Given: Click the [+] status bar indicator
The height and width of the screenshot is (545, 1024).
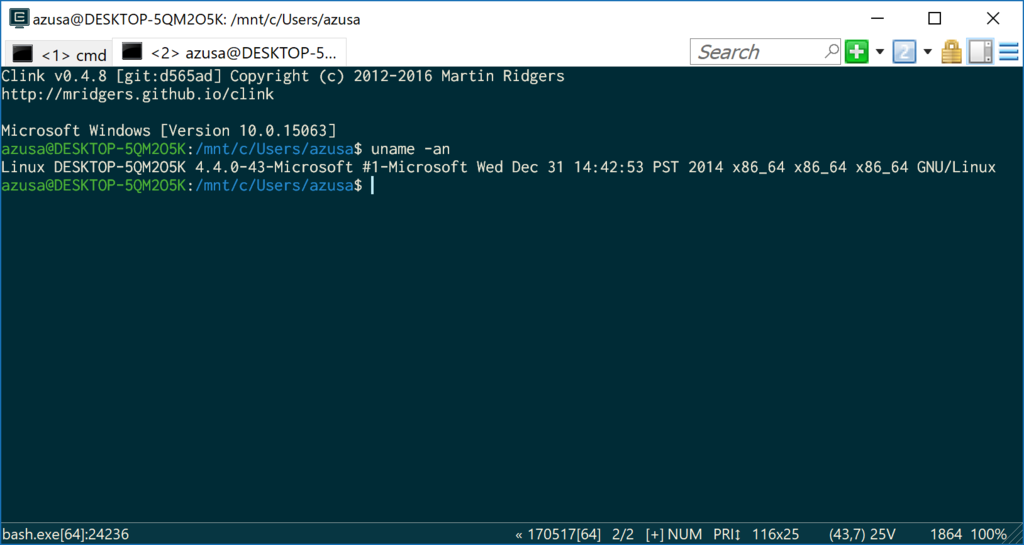Looking at the screenshot, I should pyautogui.click(x=654, y=535).
